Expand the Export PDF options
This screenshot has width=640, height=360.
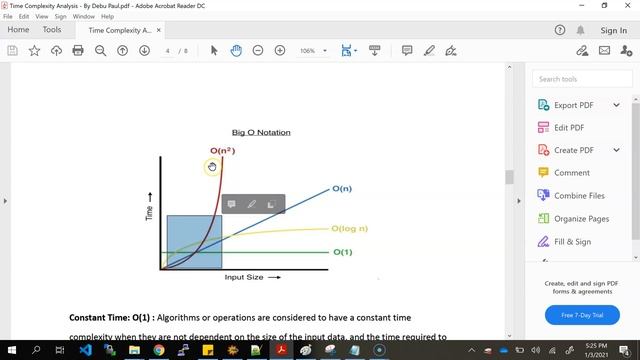[616, 105]
